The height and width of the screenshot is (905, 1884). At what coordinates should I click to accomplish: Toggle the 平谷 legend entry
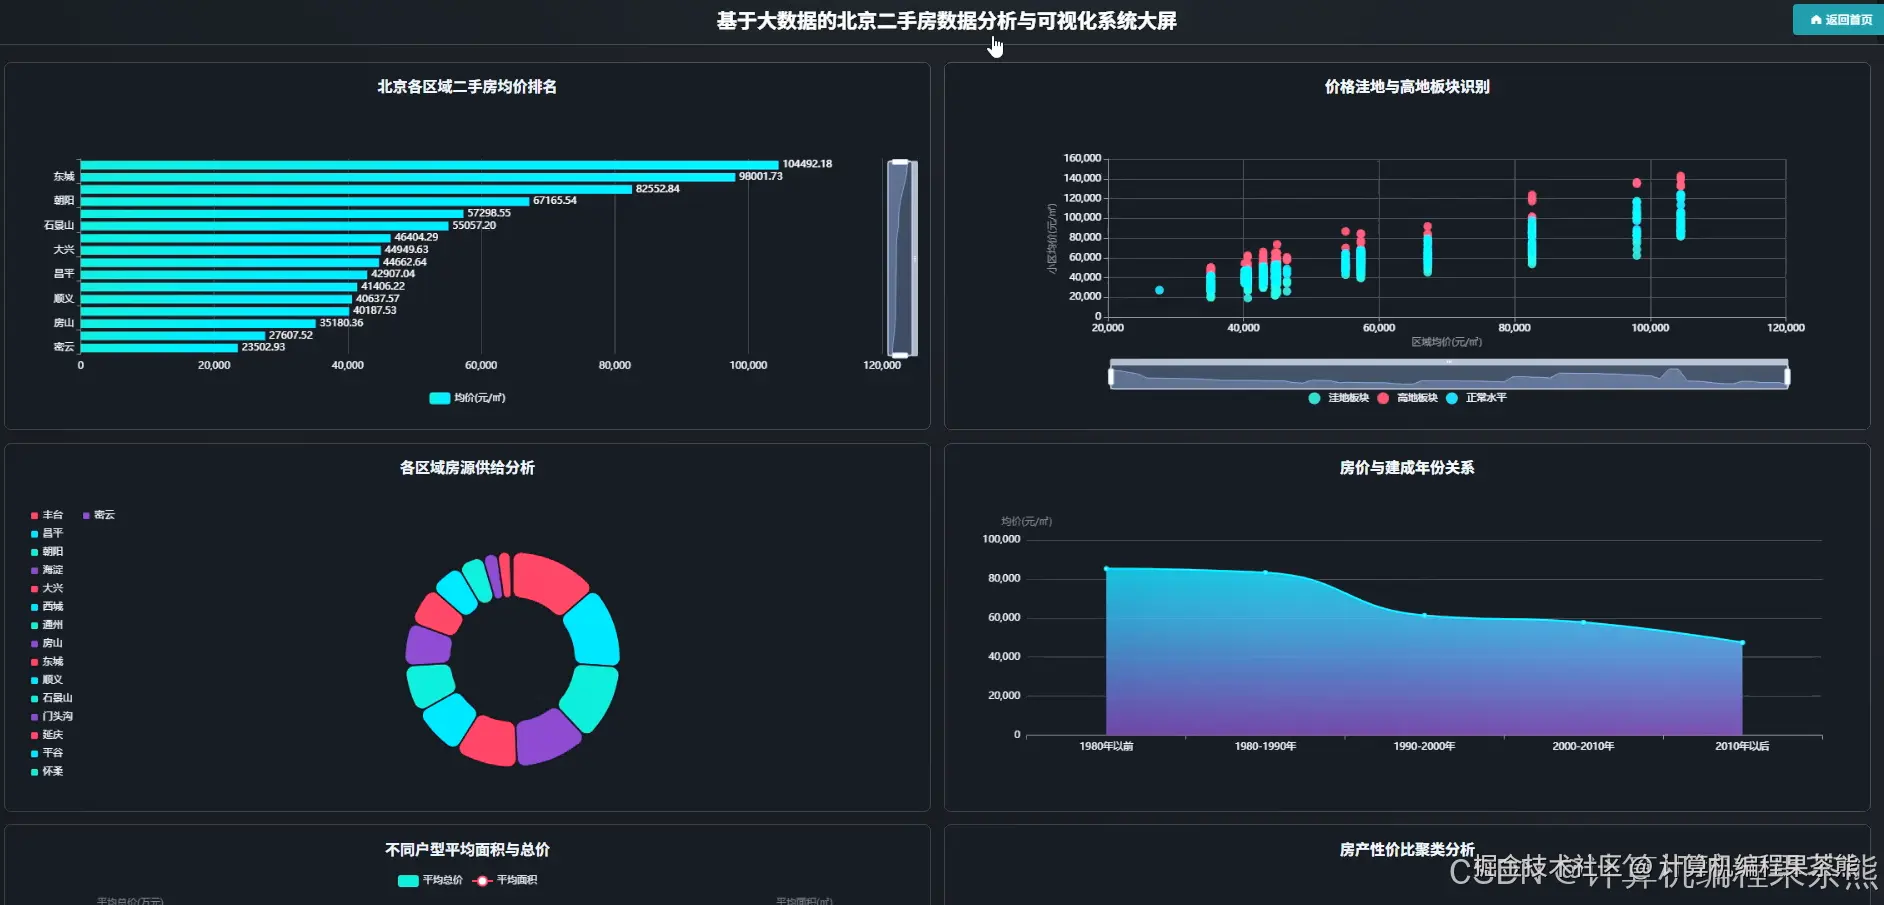tap(47, 753)
